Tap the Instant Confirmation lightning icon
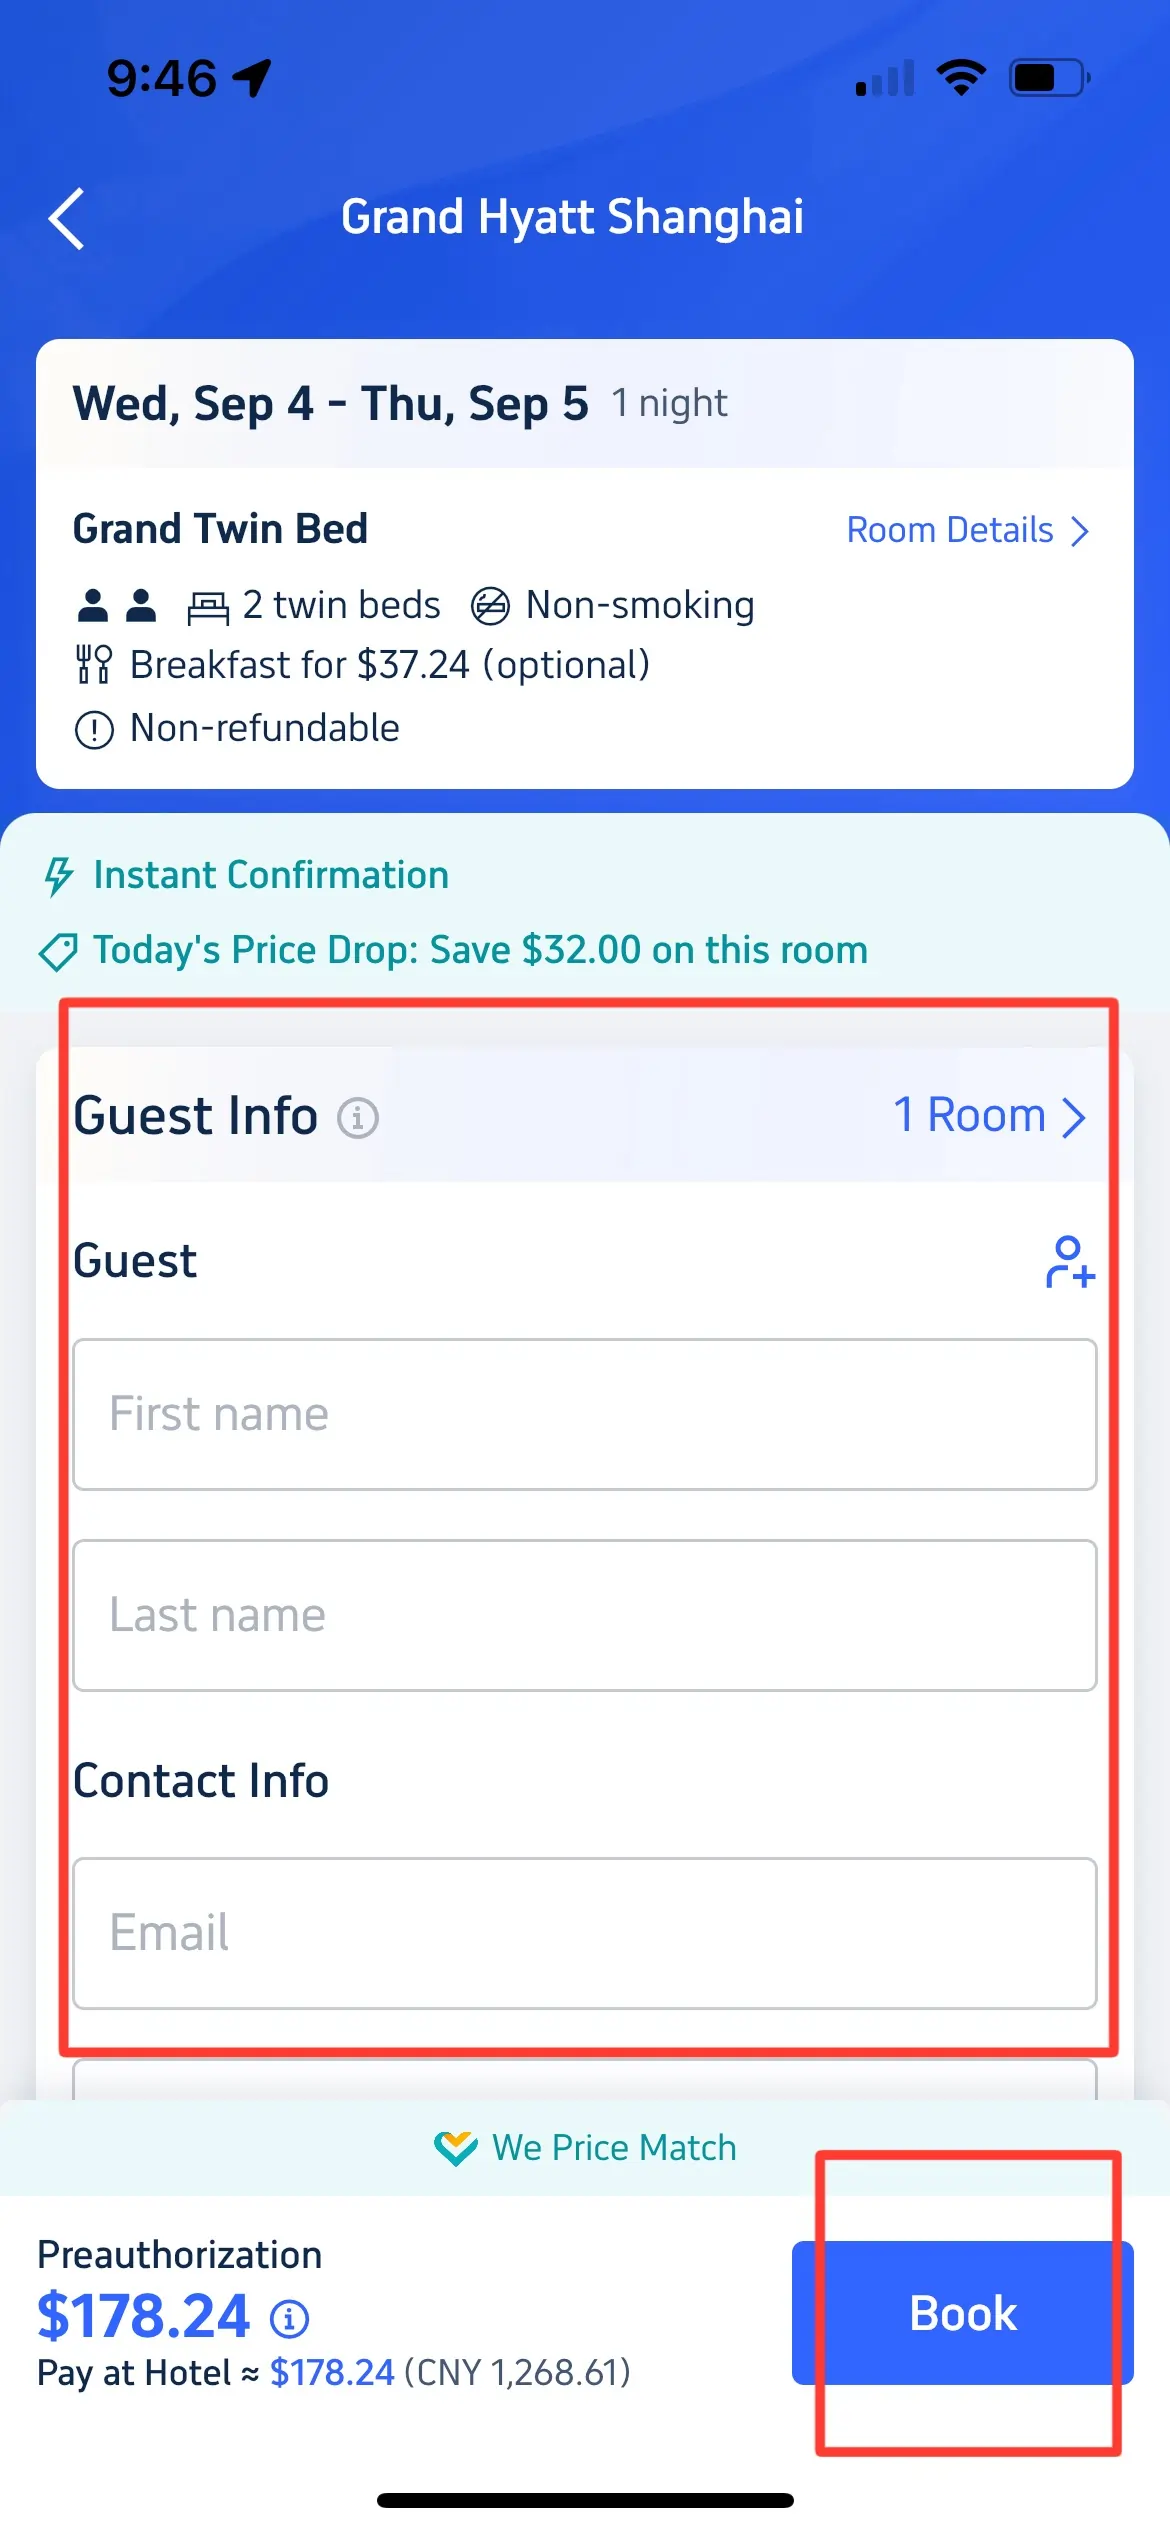Viewport: 1170px width, 2532px height. pos(58,876)
